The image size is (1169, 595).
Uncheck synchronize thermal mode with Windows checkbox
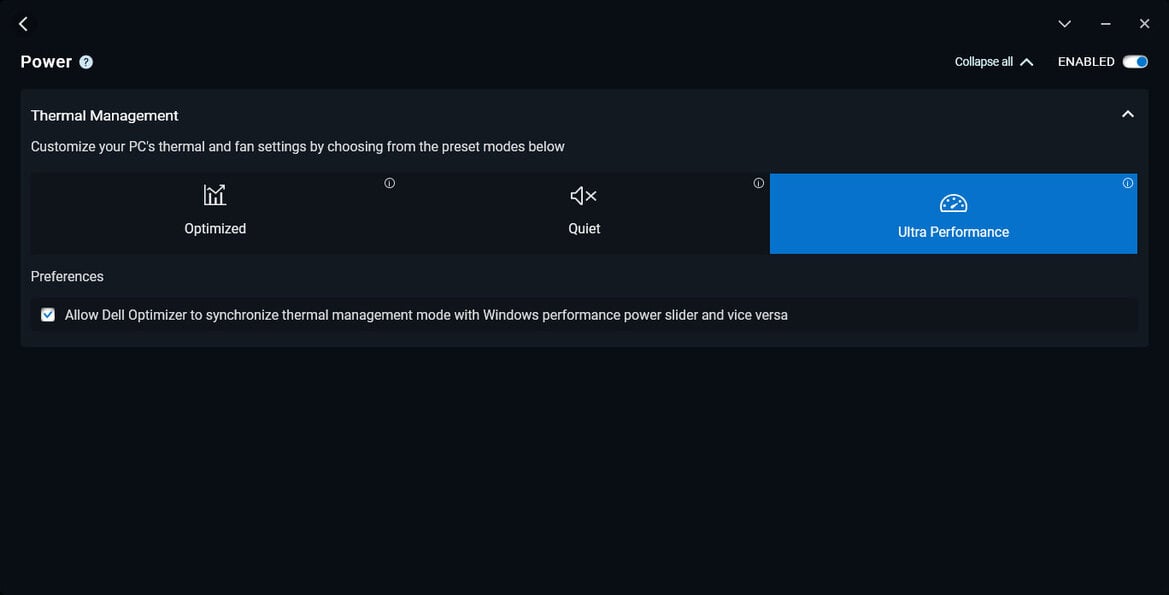(x=48, y=315)
